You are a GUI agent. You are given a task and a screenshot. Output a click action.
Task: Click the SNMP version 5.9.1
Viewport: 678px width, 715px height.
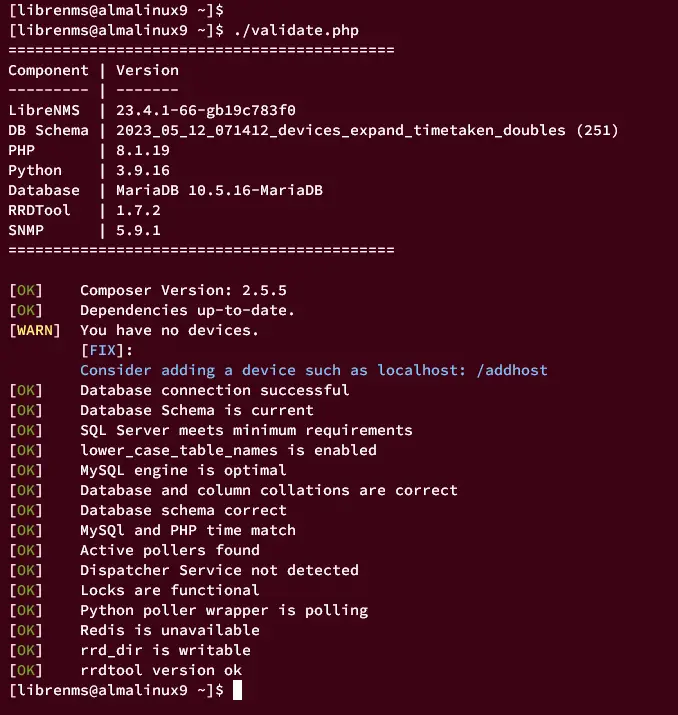(138, 230)
